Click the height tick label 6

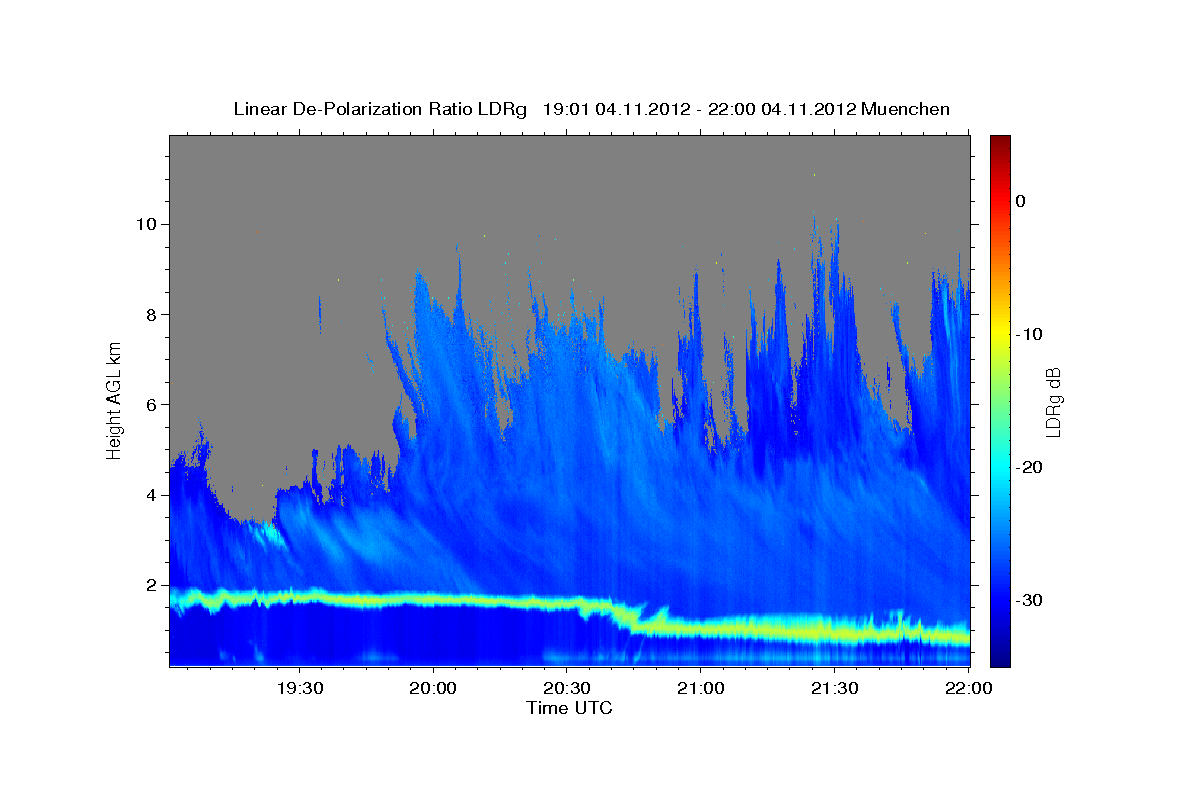point(154,405)
